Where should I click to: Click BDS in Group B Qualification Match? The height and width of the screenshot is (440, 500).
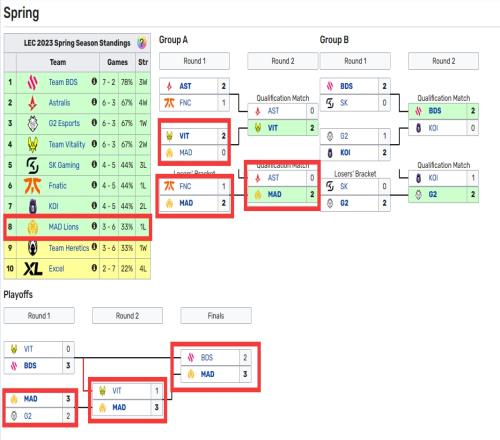435,111
